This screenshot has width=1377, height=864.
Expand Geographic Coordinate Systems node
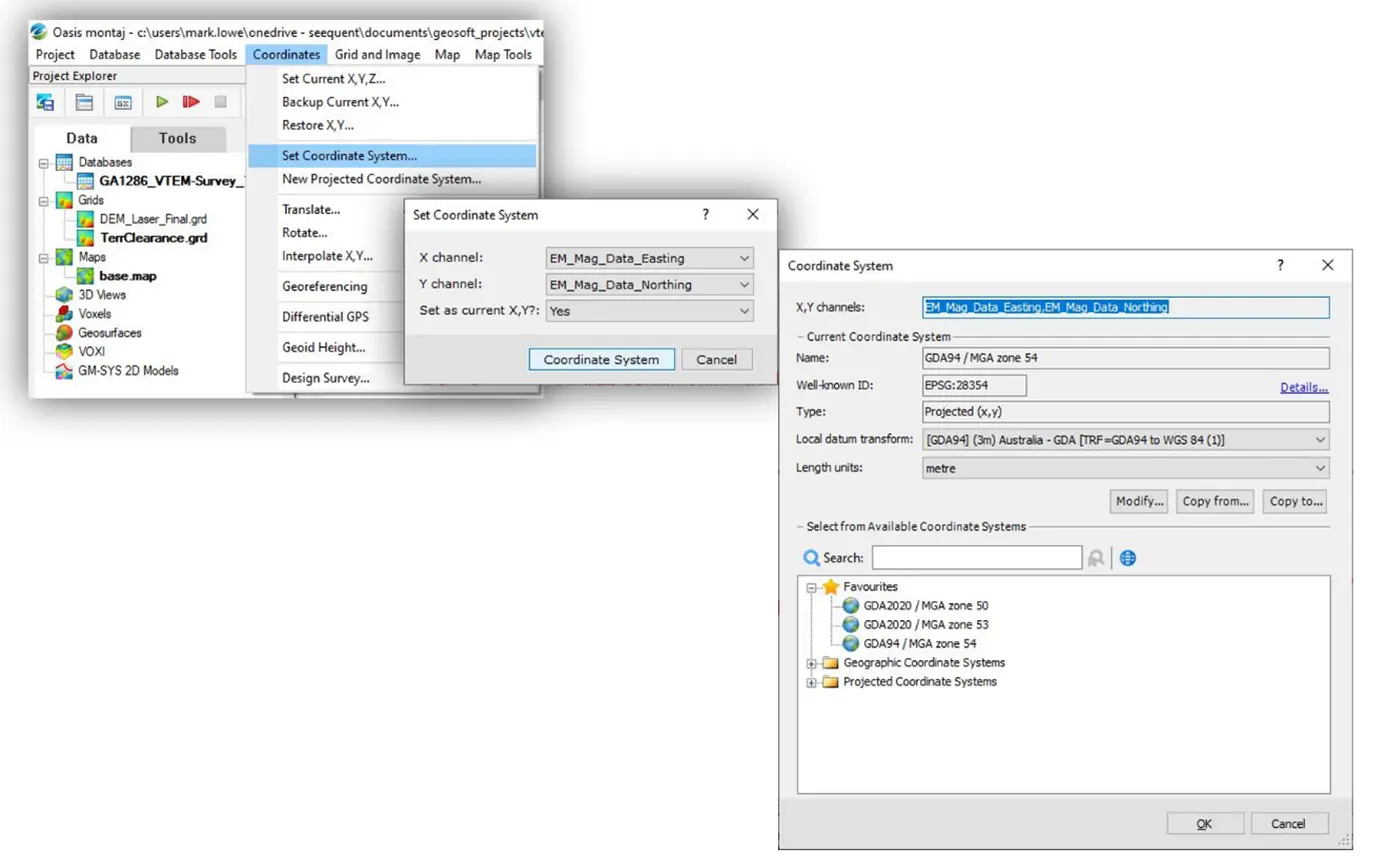tap(812, 663)
